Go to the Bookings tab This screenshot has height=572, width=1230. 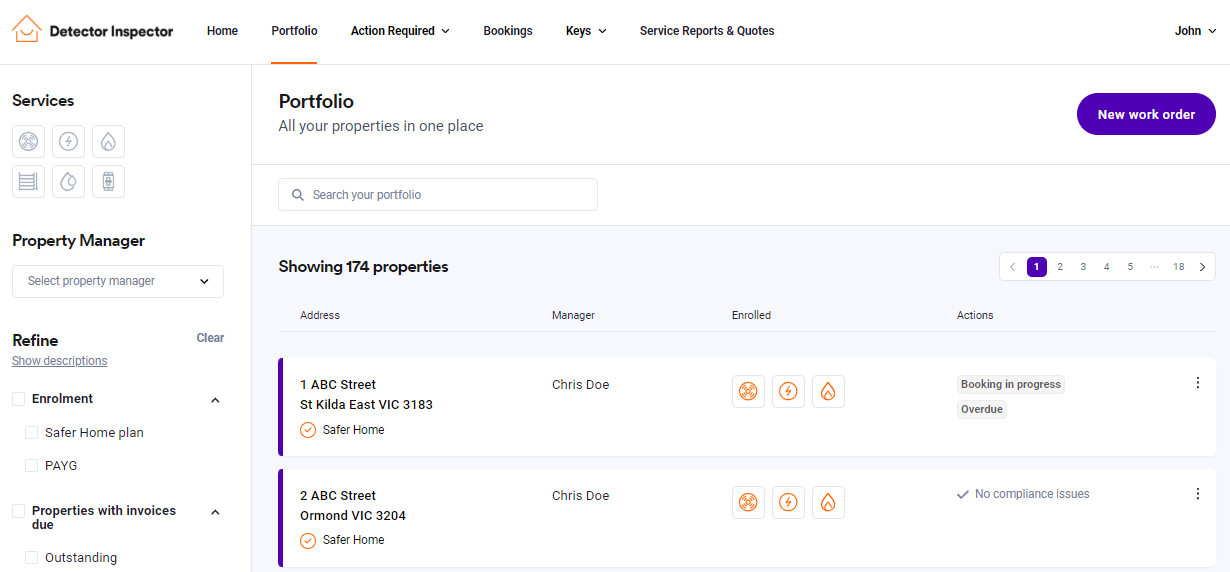click(507, 31)
